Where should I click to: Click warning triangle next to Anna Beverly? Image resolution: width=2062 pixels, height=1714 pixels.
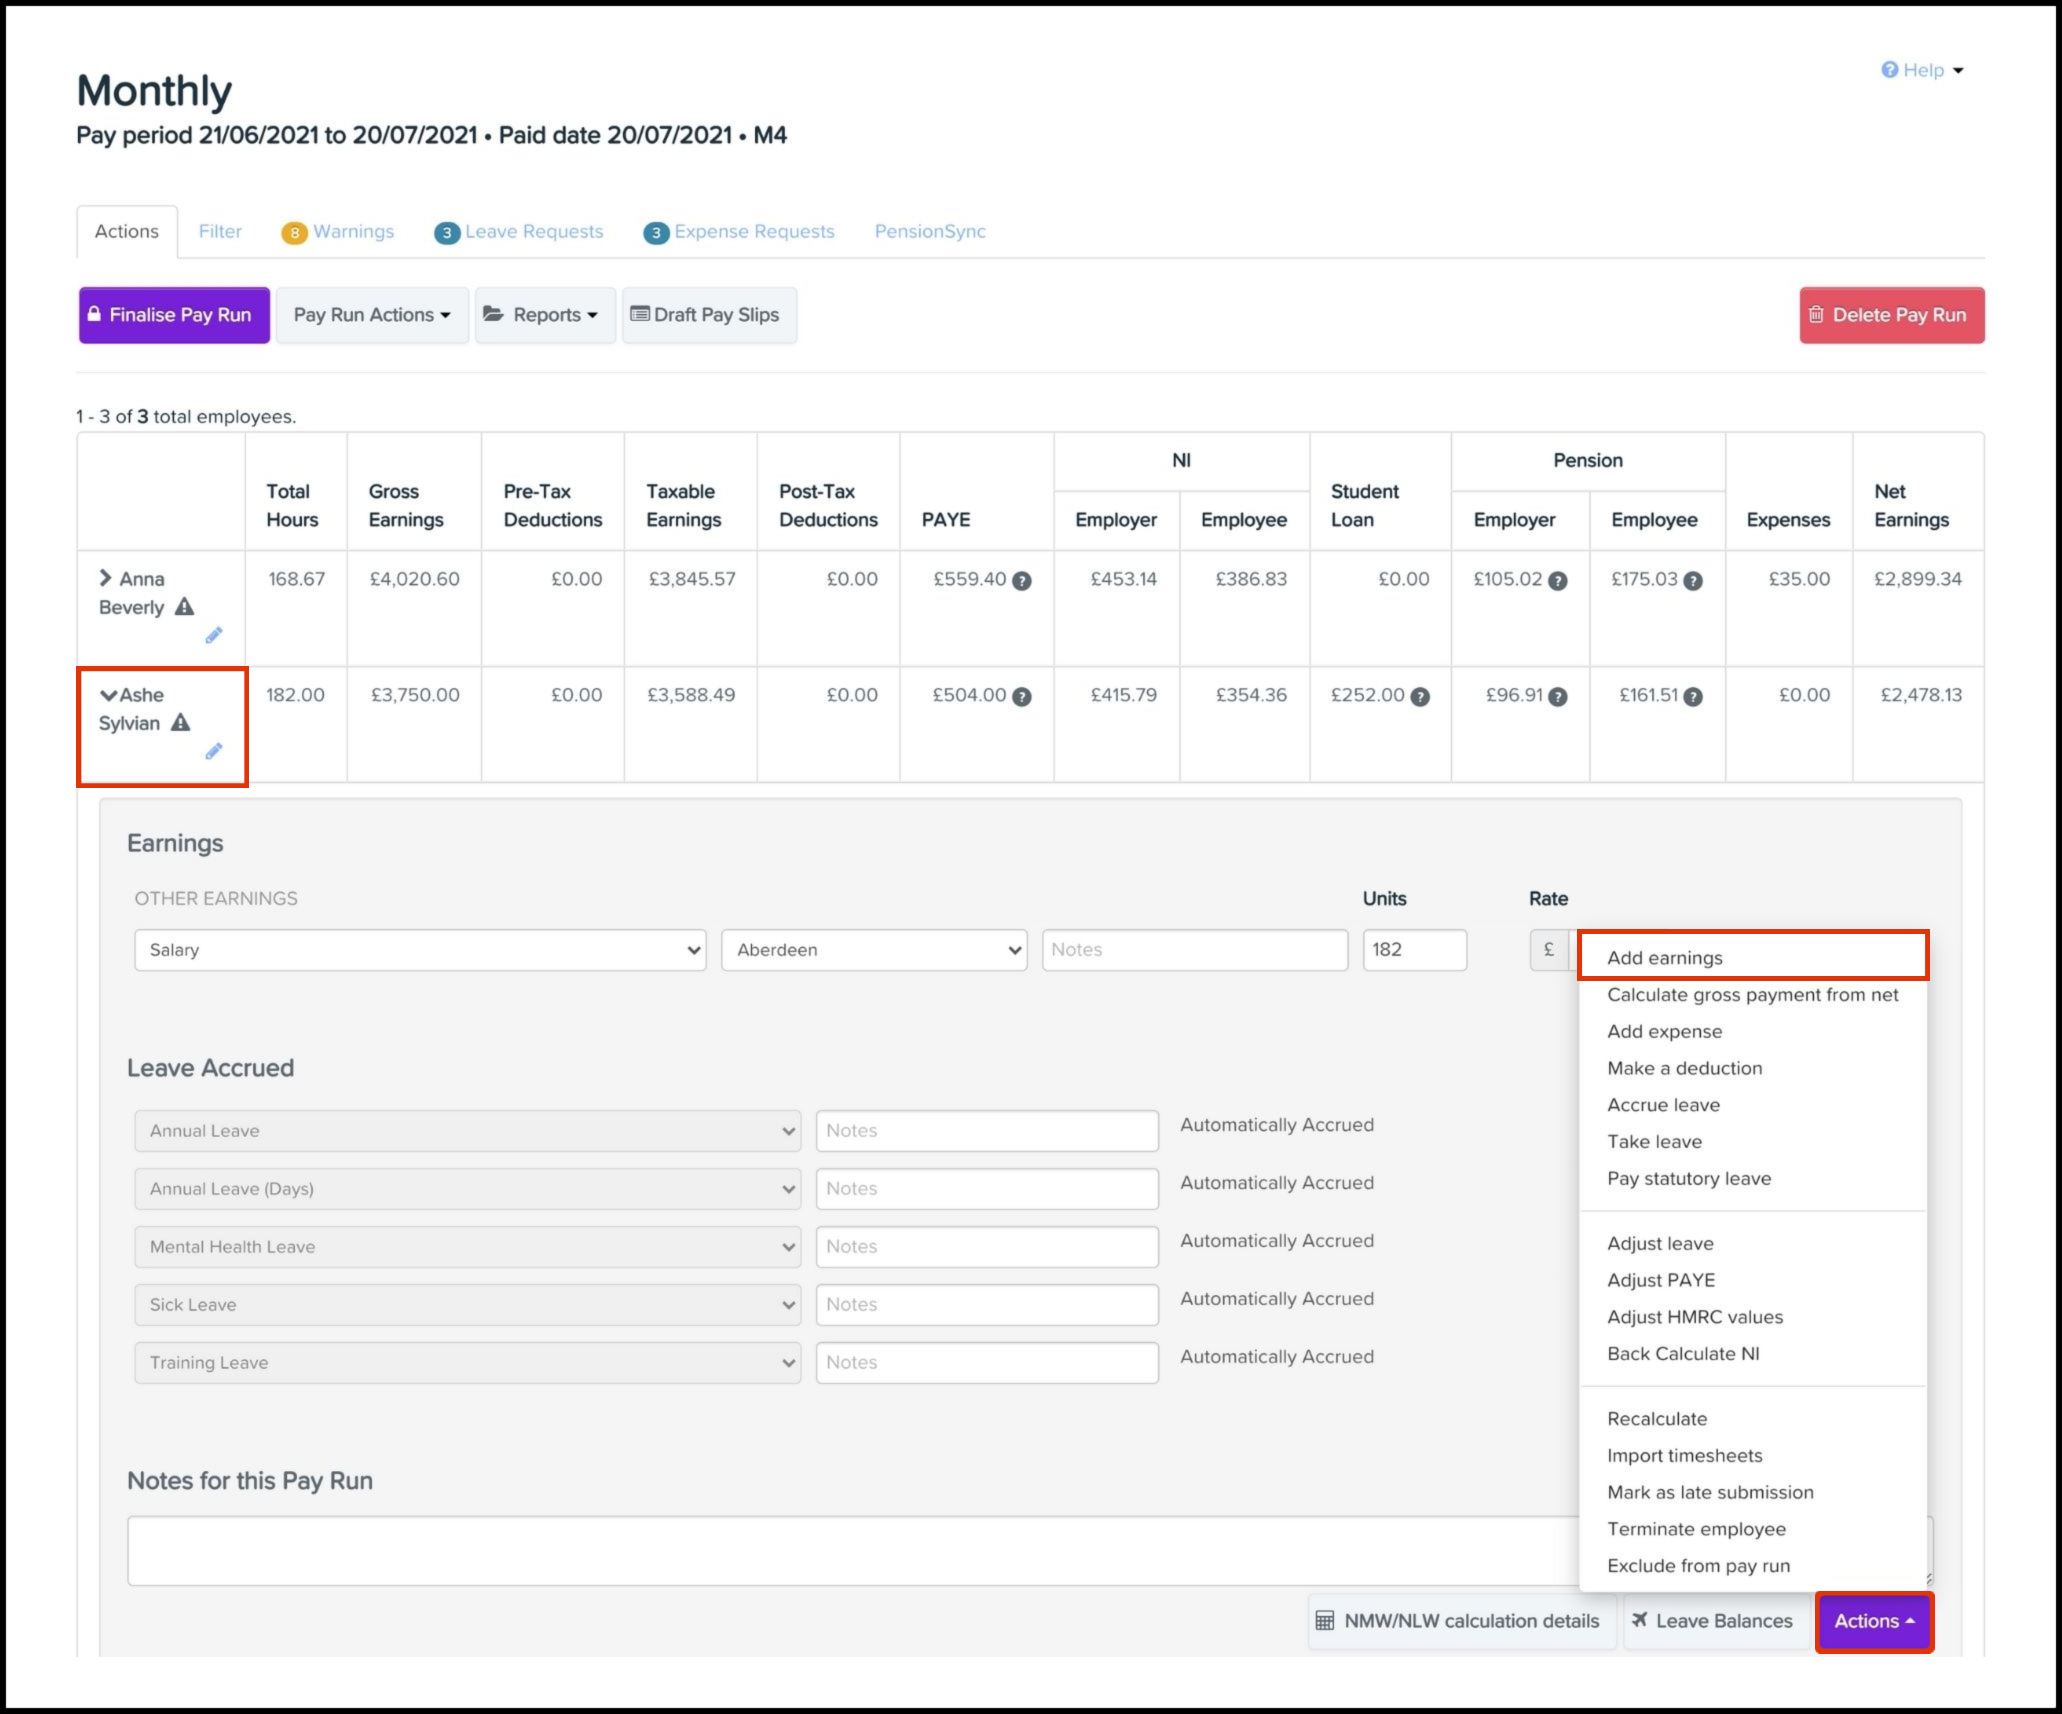[x=184, y=607]
